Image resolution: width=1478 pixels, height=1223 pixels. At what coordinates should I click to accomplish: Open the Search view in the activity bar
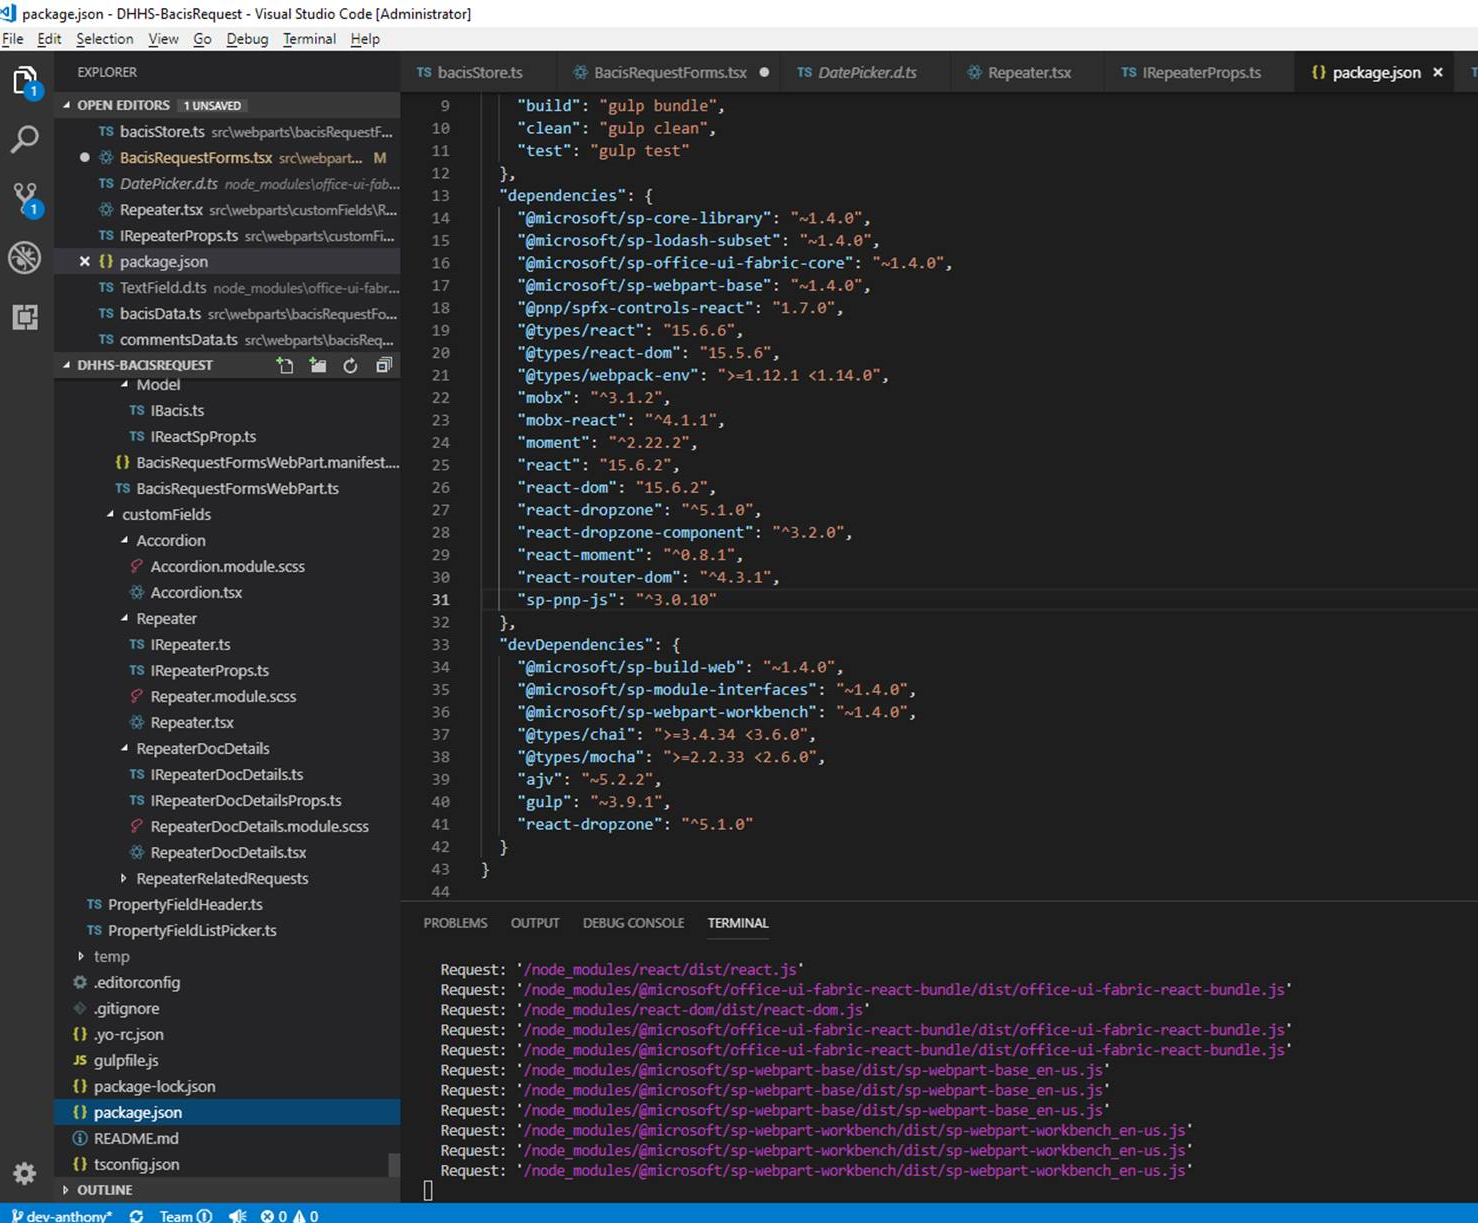[x=24, y=139]
